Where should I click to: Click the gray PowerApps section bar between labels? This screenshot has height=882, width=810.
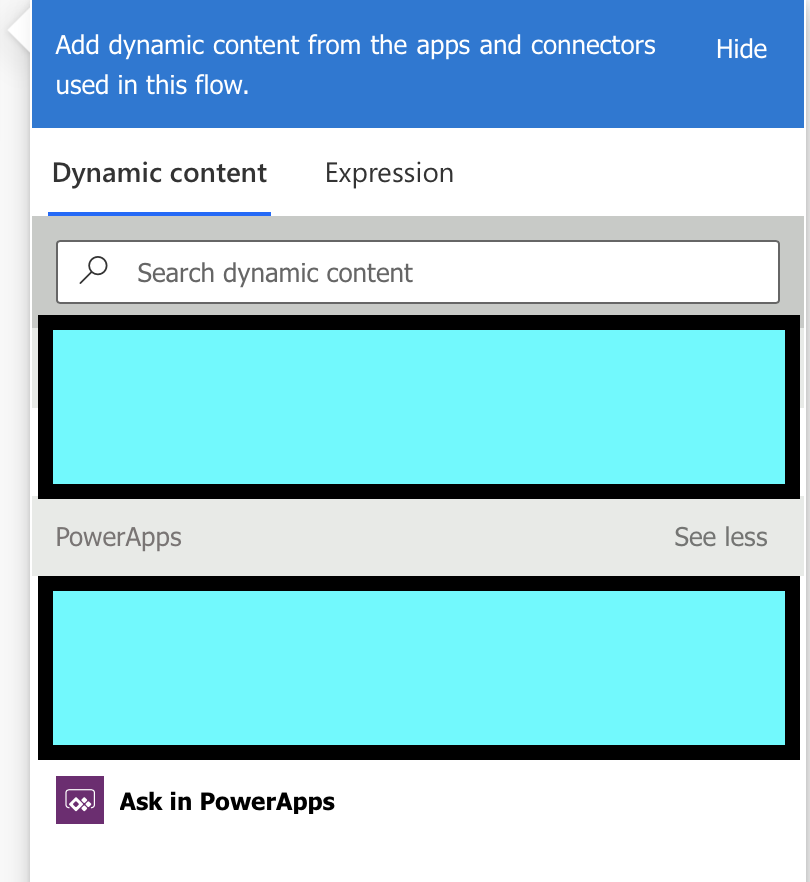428,537
